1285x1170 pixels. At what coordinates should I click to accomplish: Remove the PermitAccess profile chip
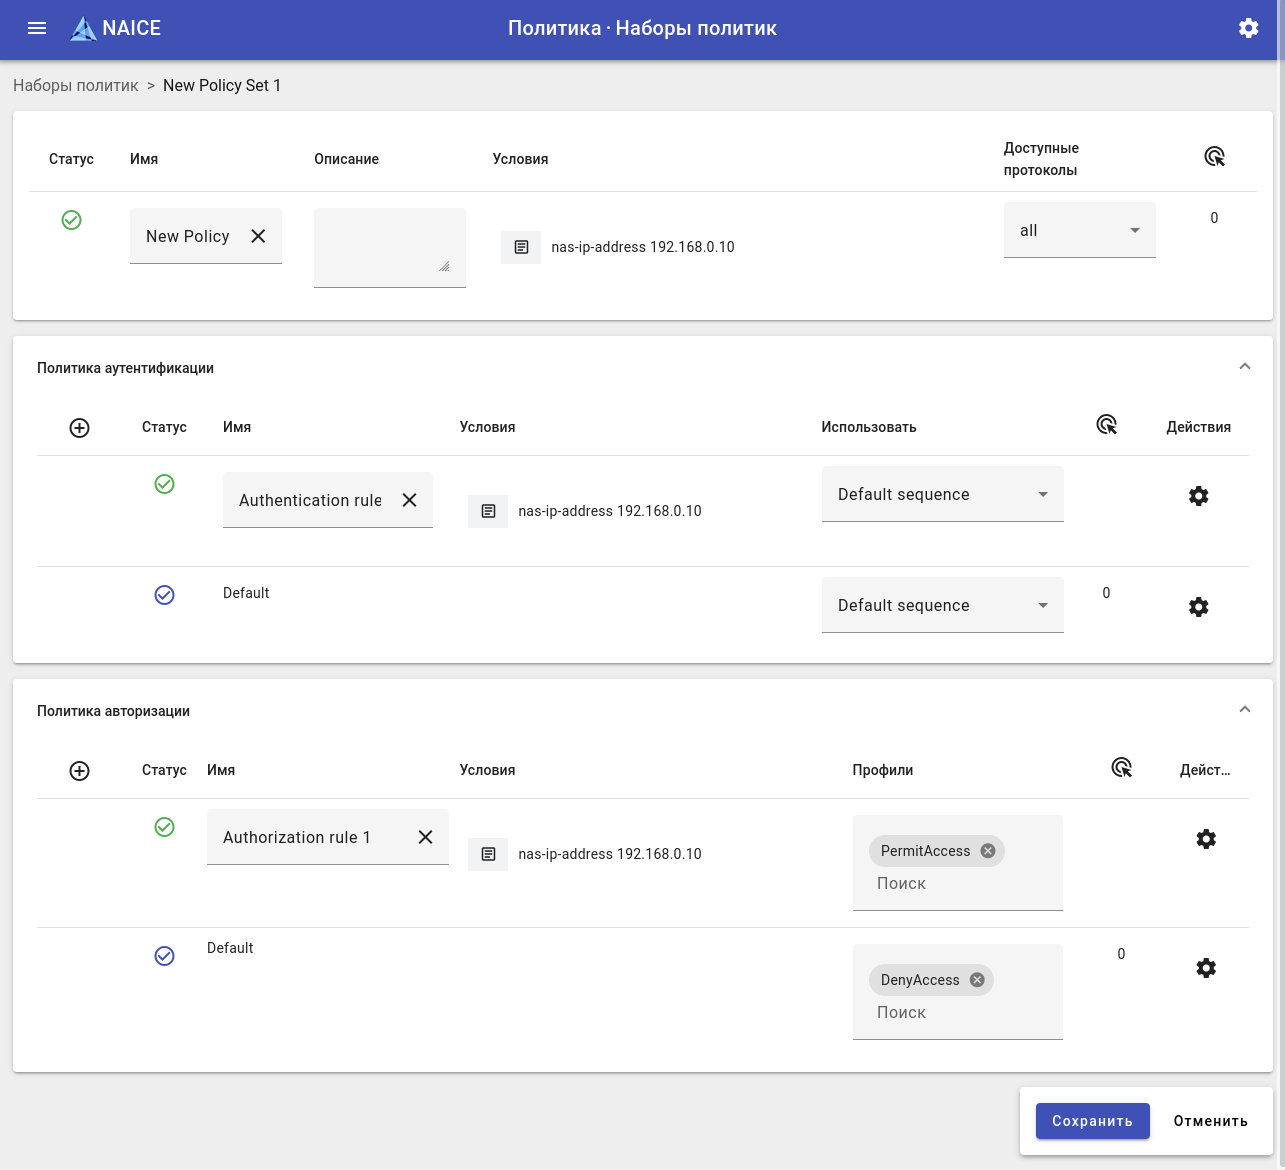pyautogui.click(x=988, y=851)
